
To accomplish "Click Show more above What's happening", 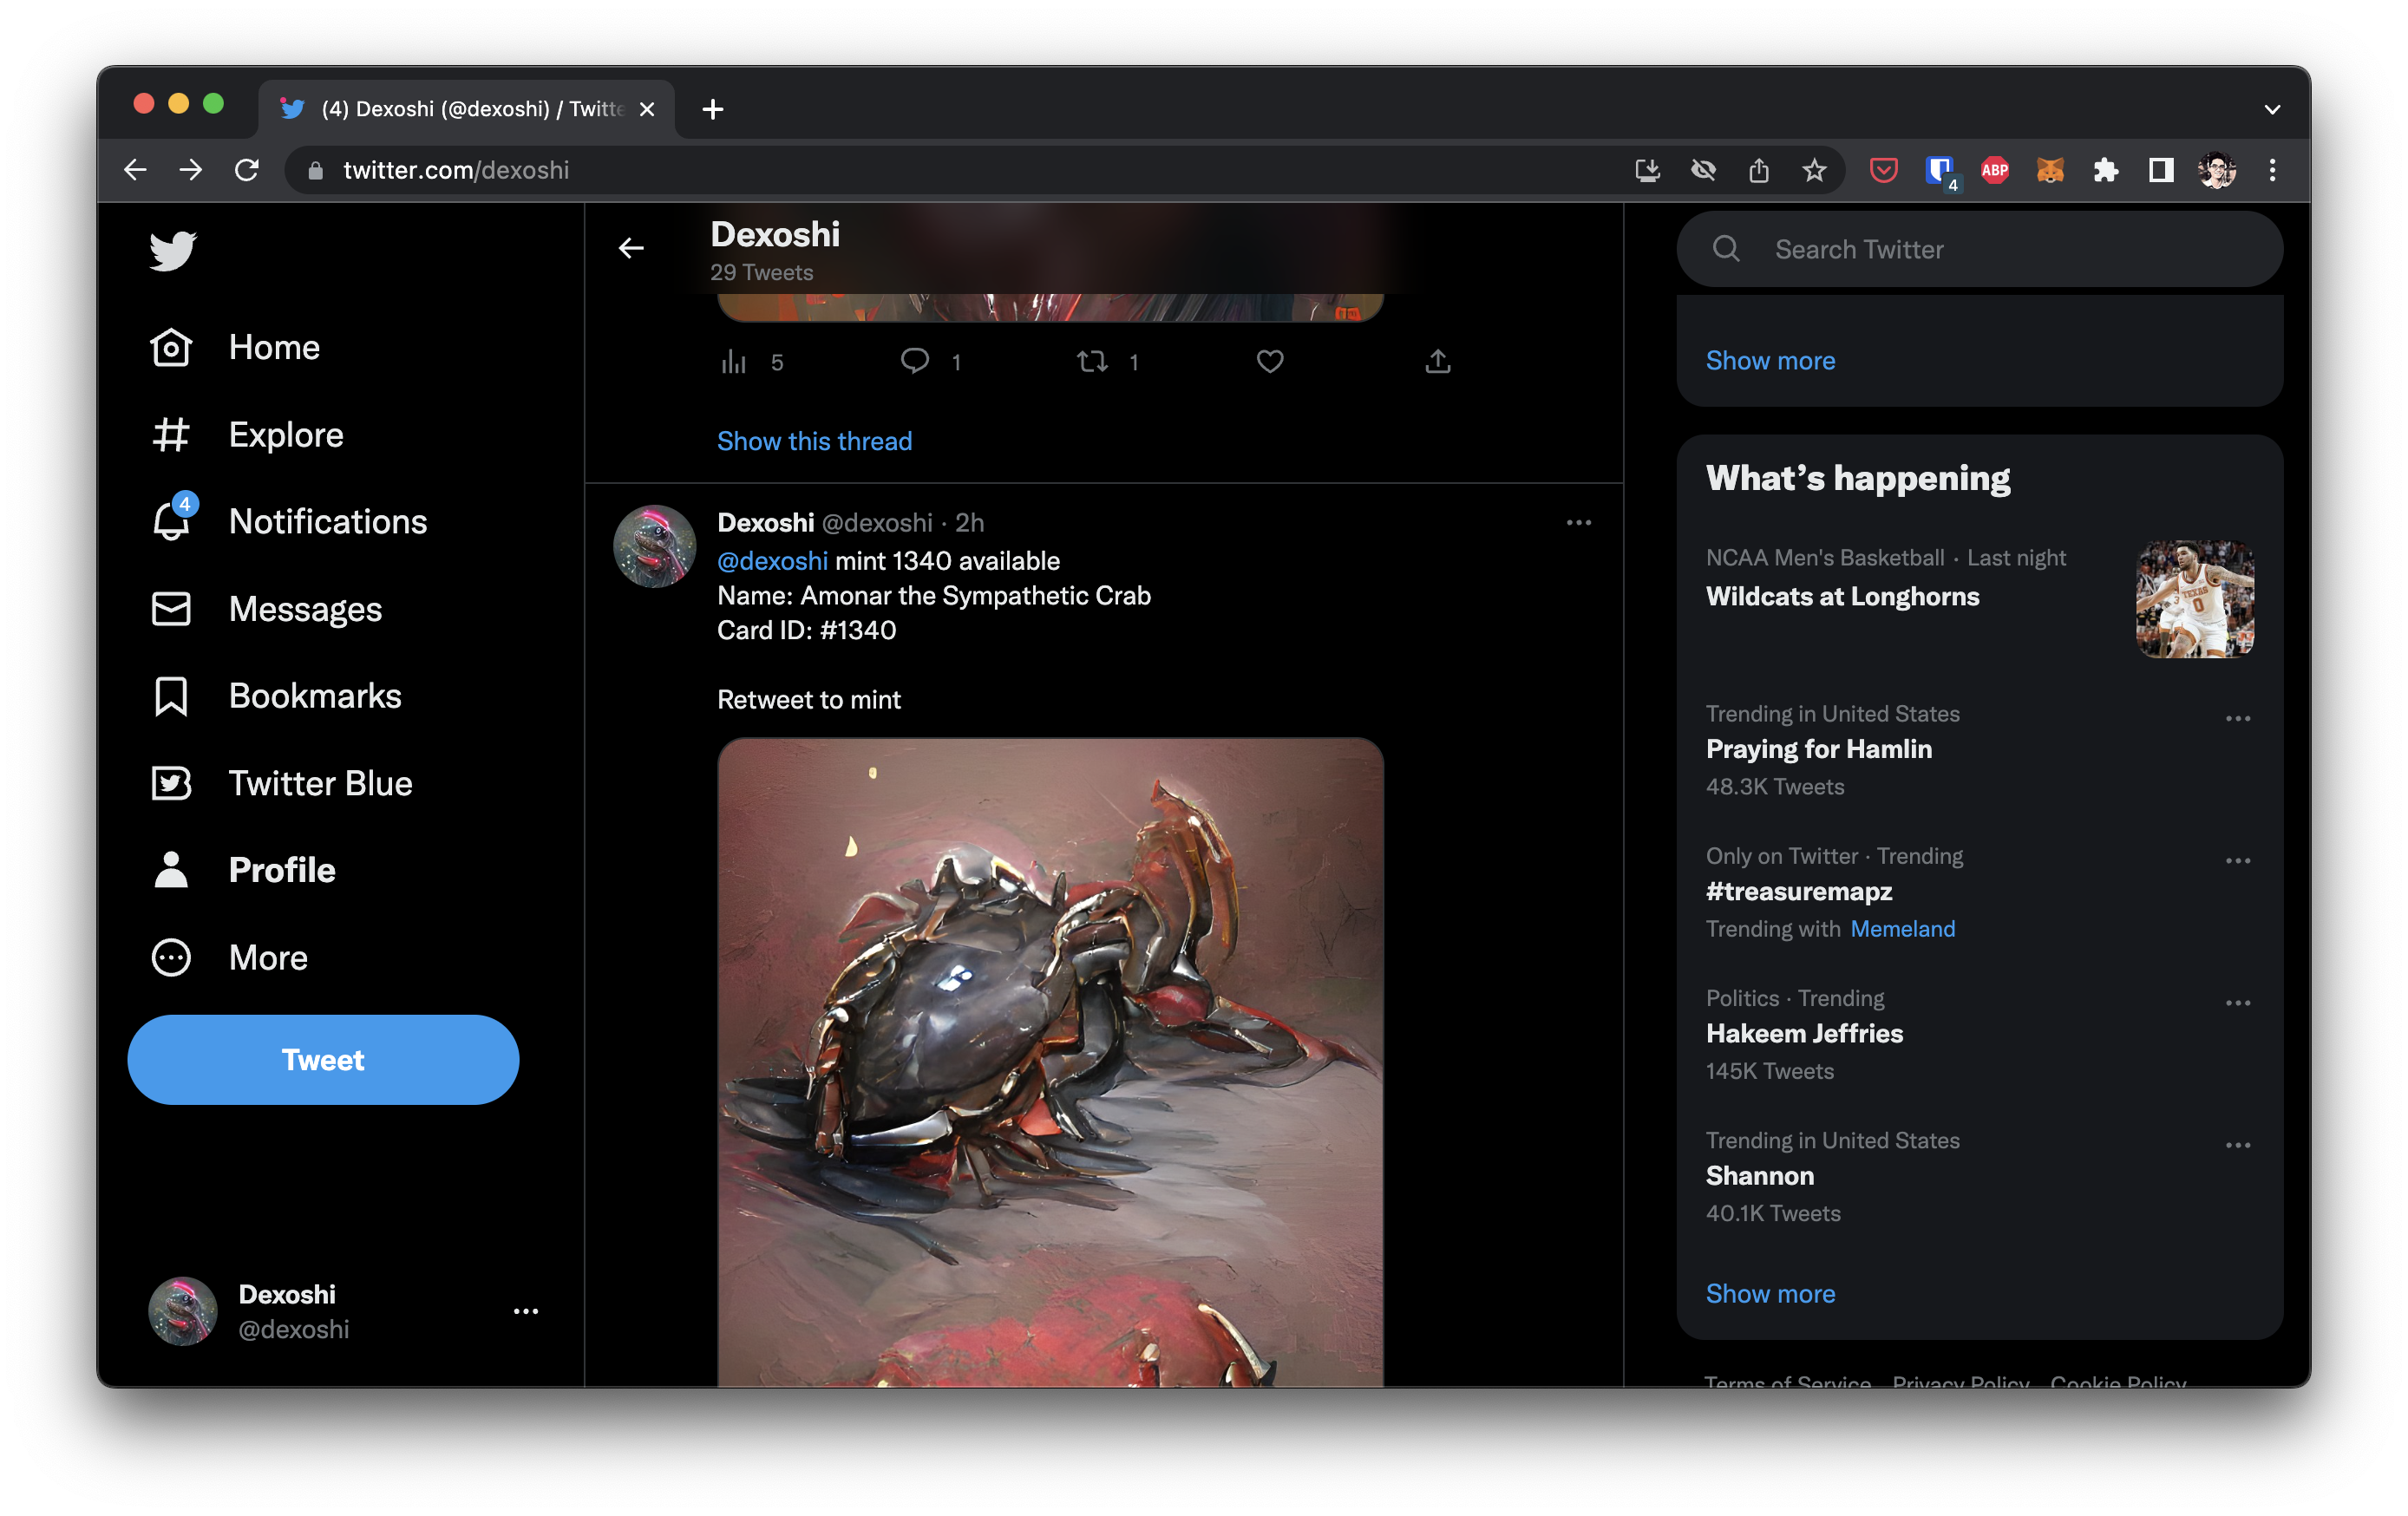I will pos(1770,360).
